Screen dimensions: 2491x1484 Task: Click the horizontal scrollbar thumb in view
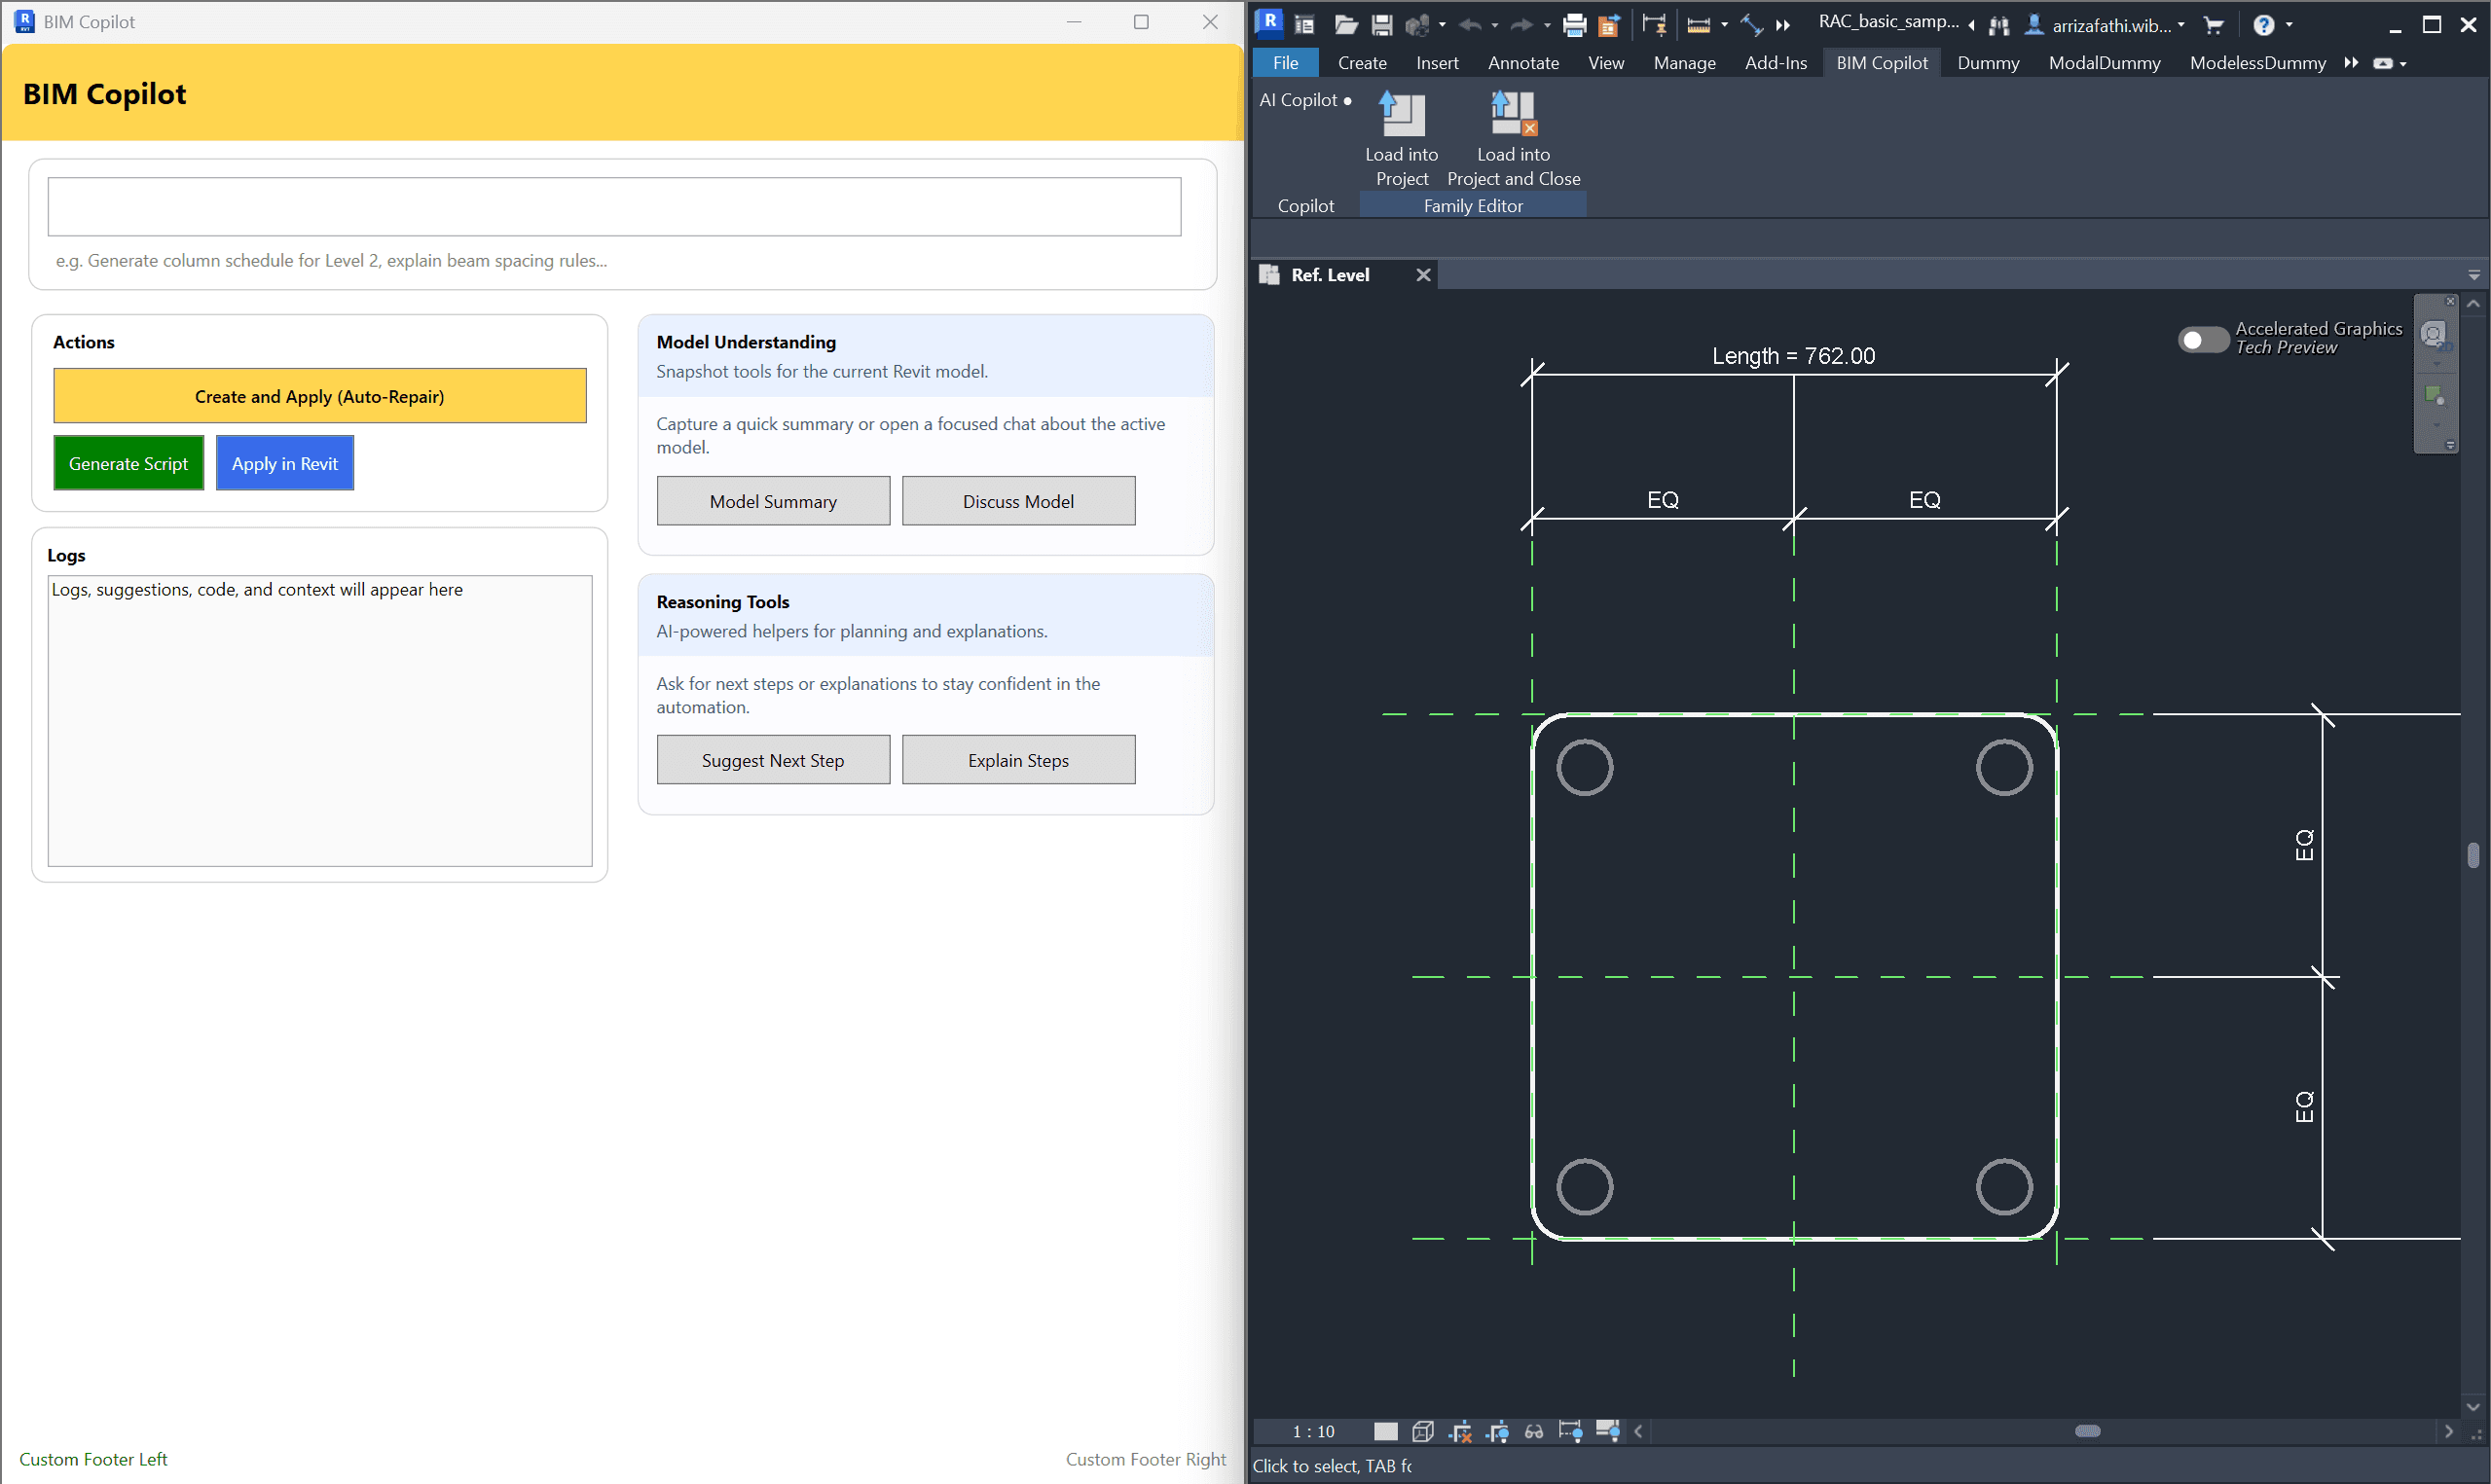pyautogui.click(x=2087, y=1431)
